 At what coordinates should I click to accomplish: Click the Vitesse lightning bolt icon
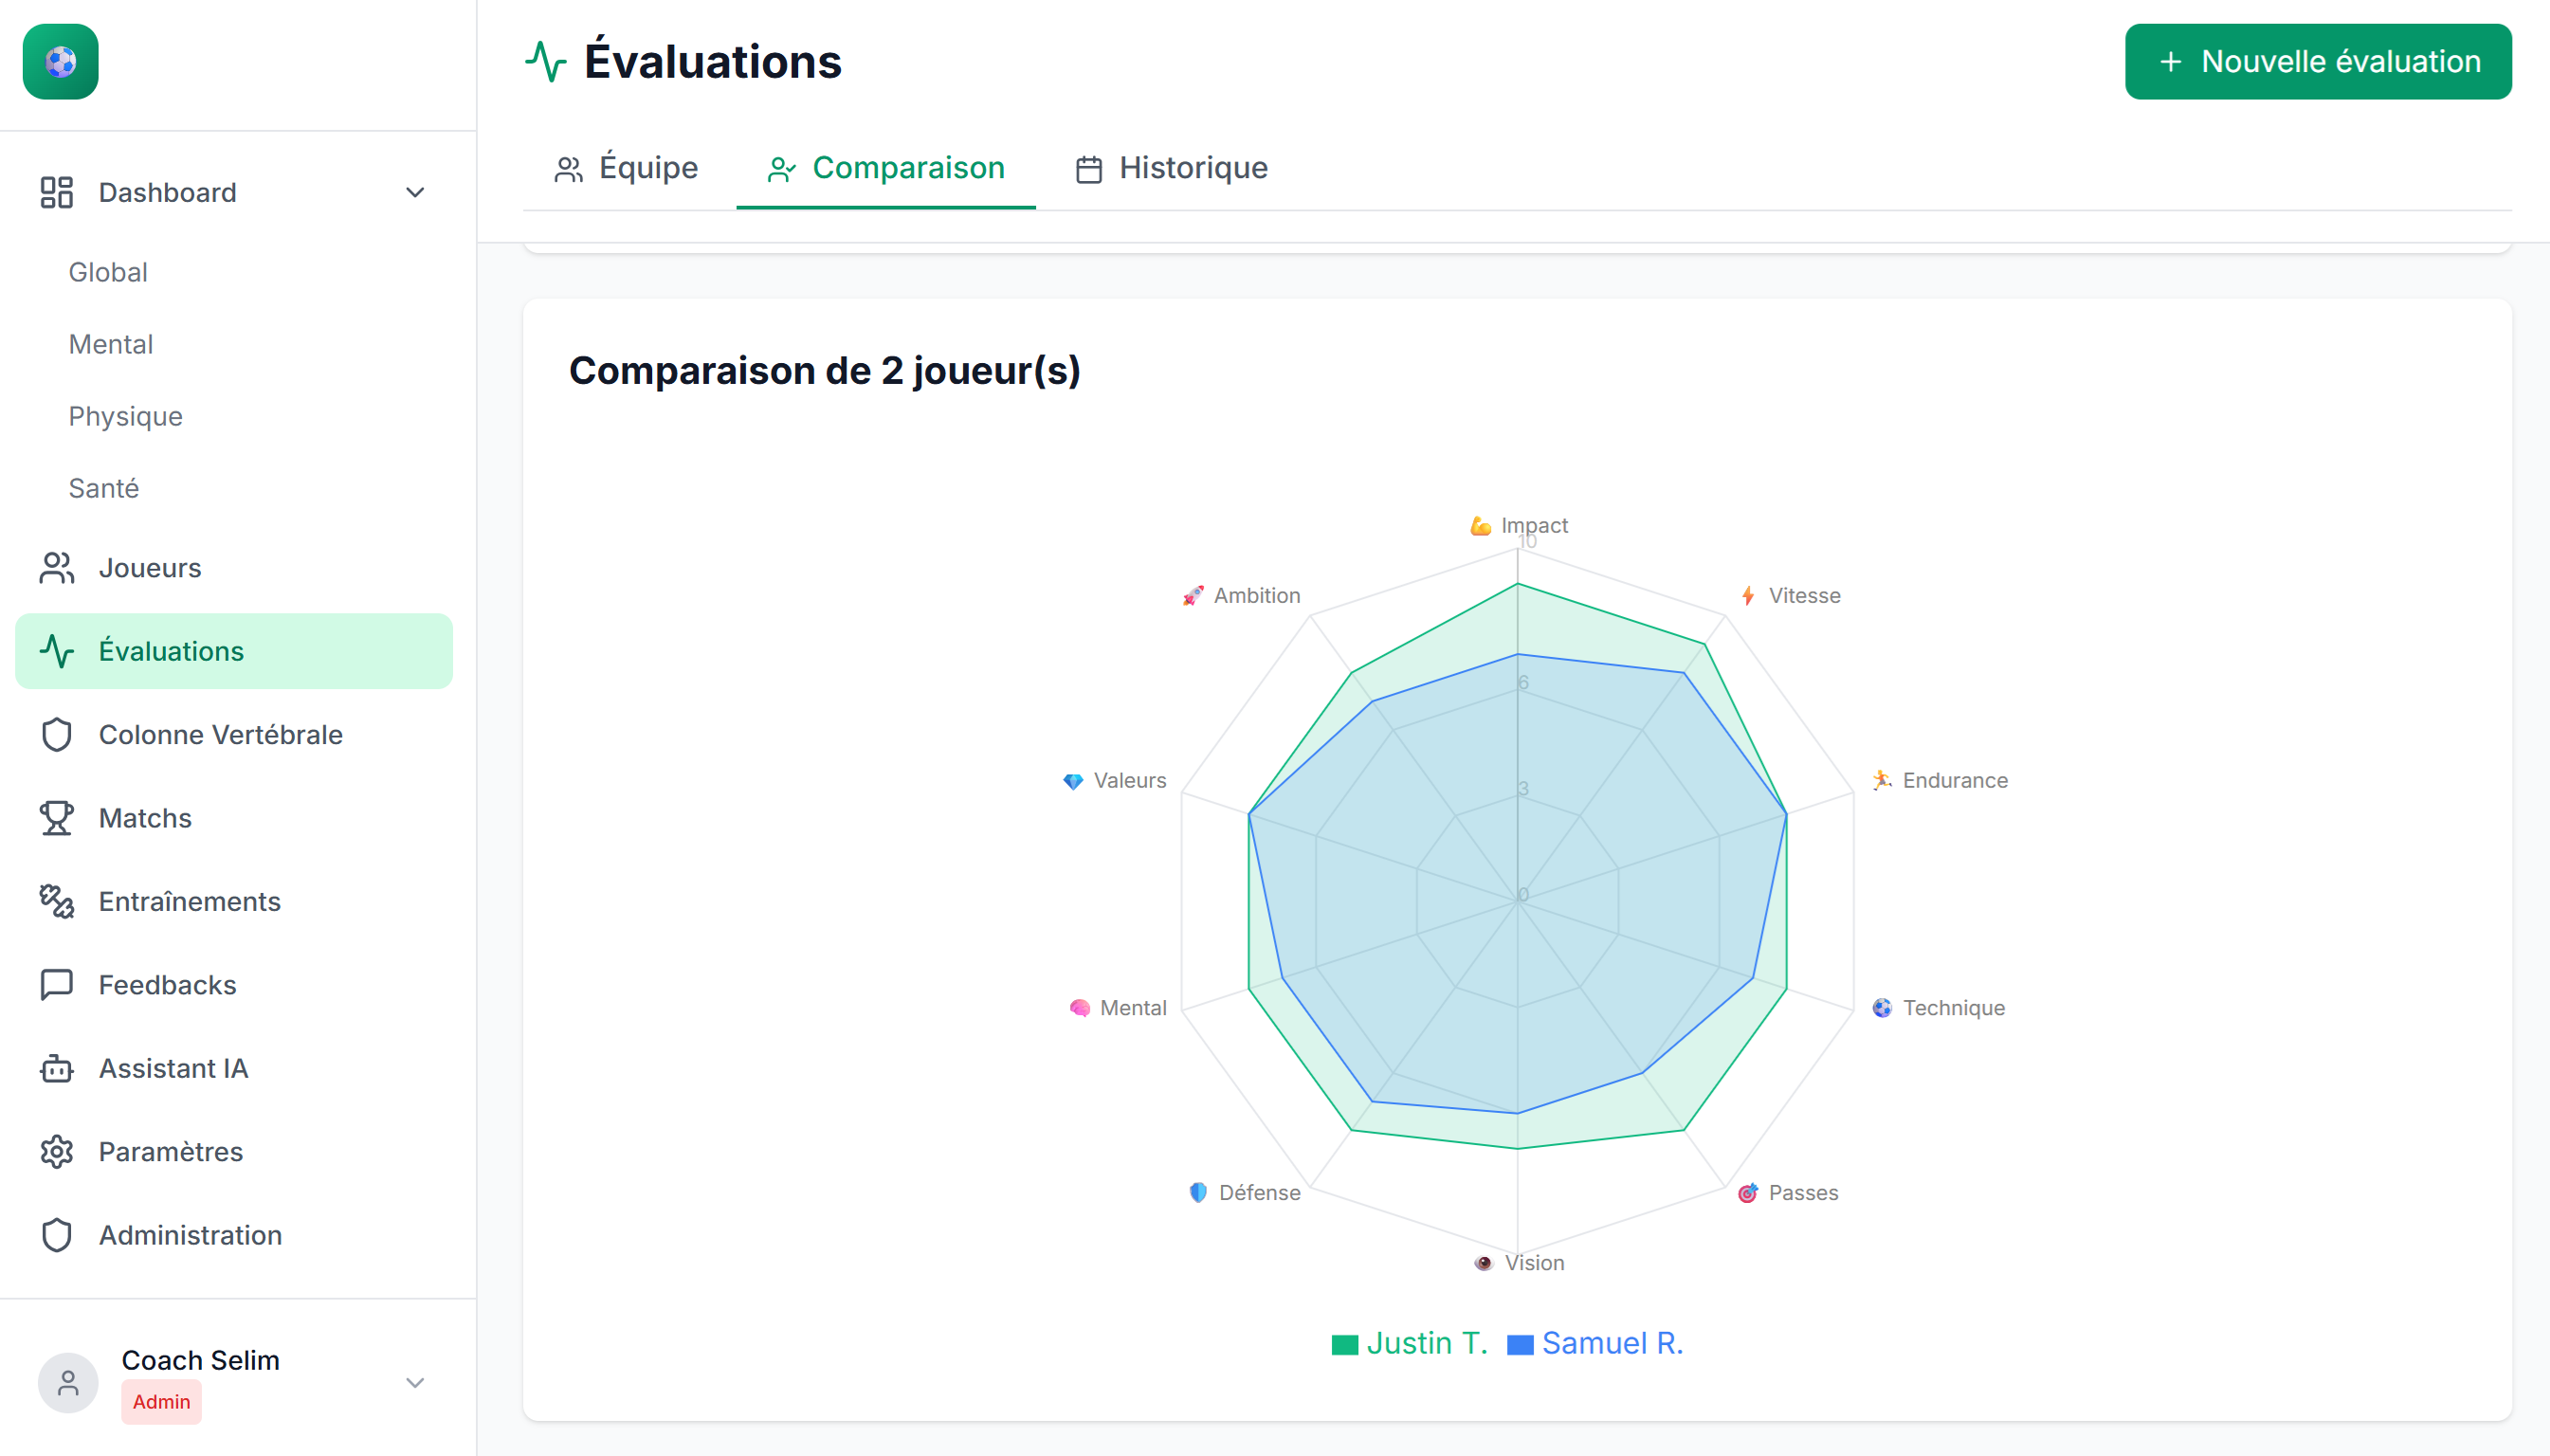[x=1748, y=596]
